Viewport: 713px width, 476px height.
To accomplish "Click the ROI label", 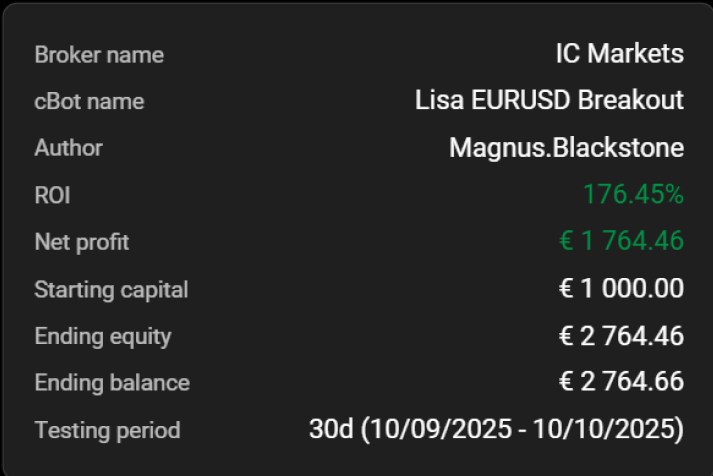I will click(x=52, y=195).
